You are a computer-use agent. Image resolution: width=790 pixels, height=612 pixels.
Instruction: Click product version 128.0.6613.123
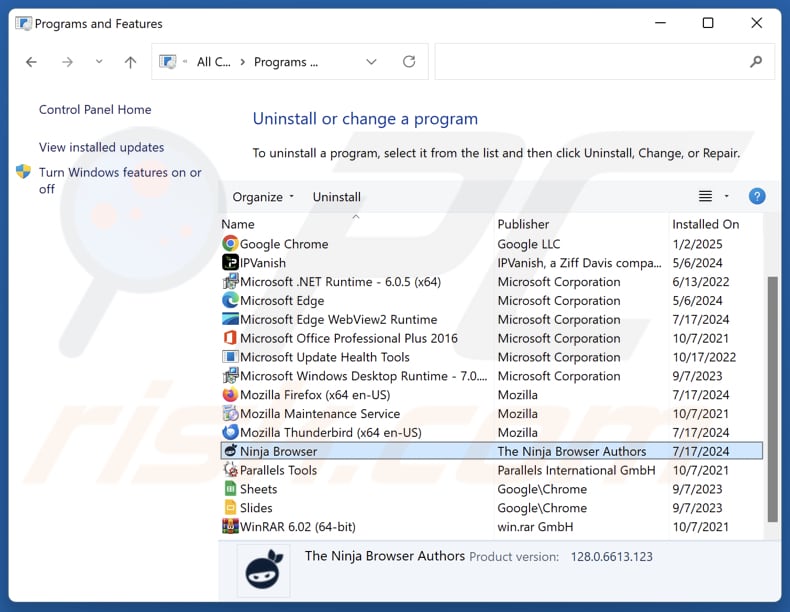point(612,557)
